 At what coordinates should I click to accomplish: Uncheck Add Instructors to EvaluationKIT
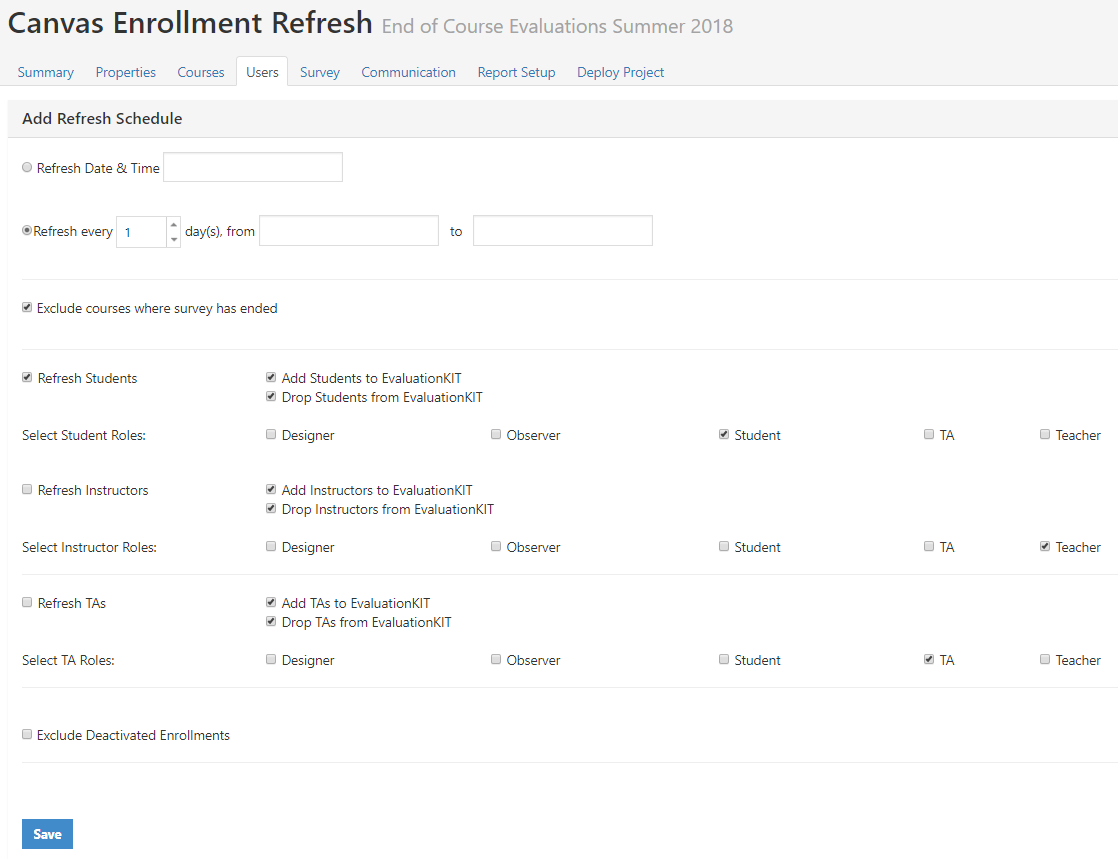(x=271, y=489)
